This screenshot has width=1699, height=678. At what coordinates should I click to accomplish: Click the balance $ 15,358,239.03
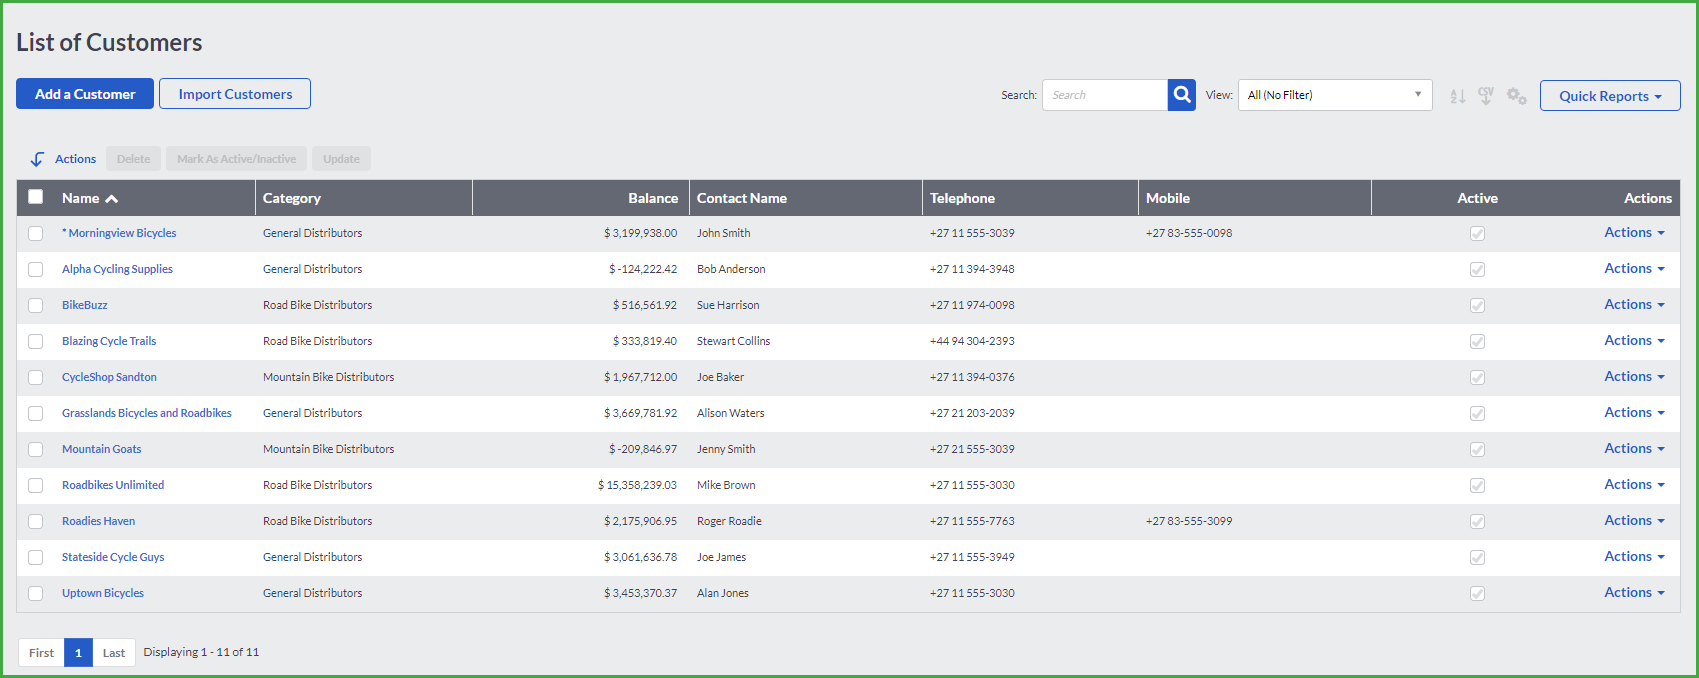coord(637,485)
